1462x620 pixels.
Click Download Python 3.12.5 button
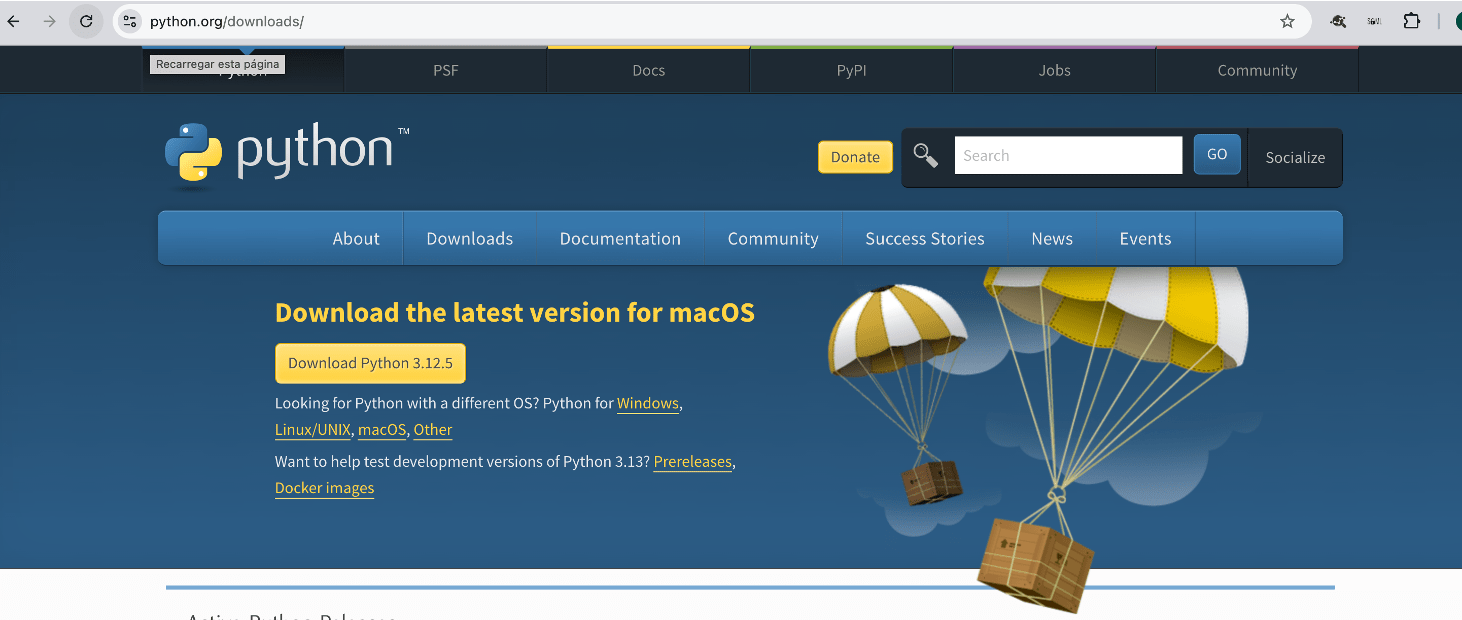[370, 363]
